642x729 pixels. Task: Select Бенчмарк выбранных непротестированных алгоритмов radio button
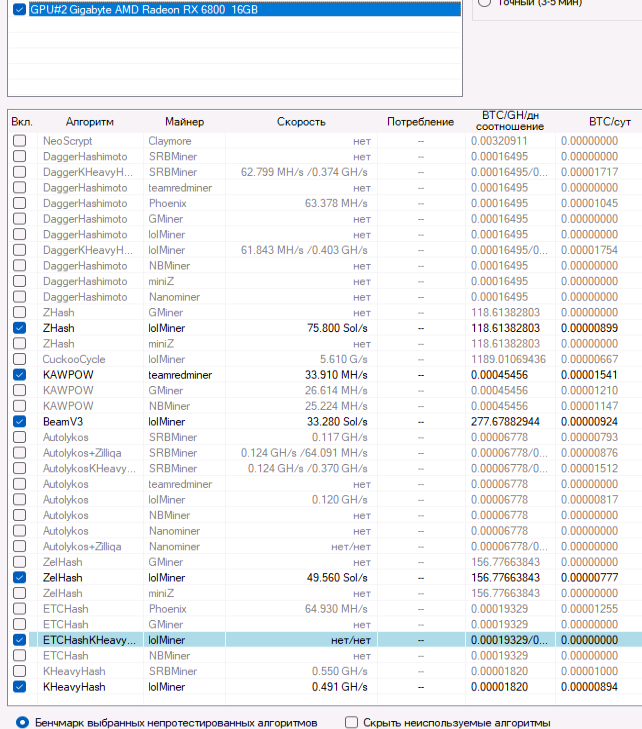pos(22,722)
